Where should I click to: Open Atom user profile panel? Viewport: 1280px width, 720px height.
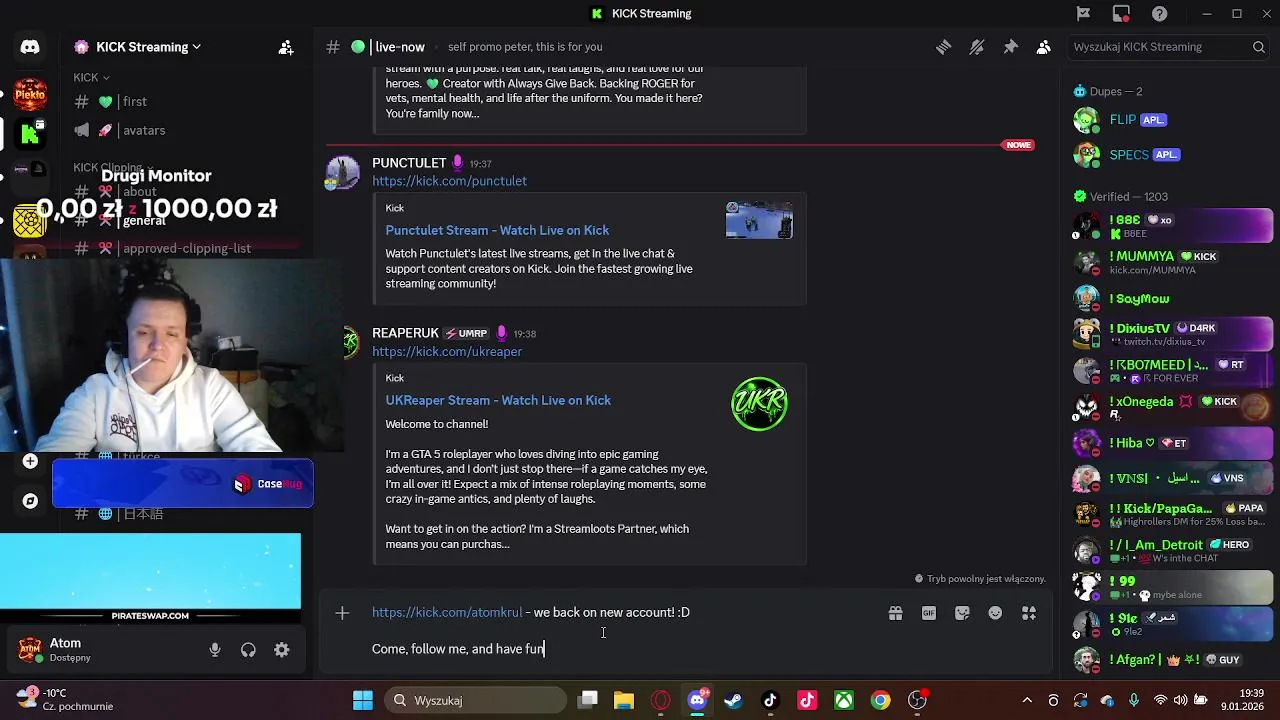[x=100, y=650]
